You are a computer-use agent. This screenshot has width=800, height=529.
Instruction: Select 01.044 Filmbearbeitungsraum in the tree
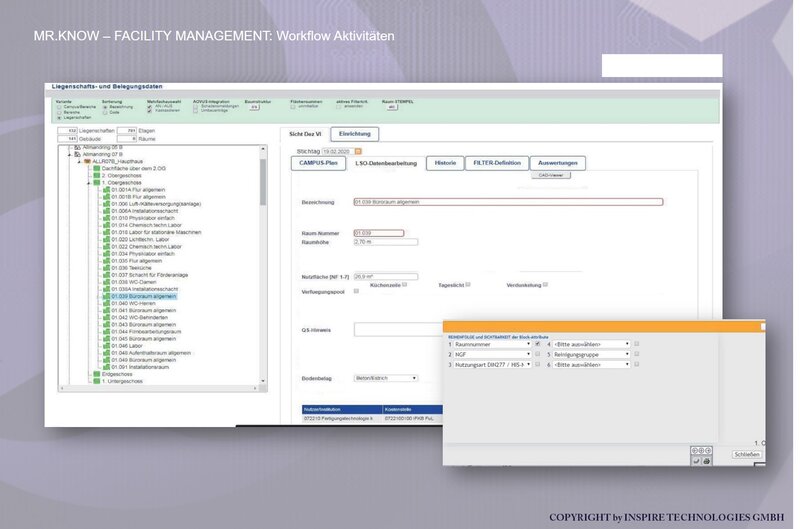pyautogui.click(x=146, y=332)
